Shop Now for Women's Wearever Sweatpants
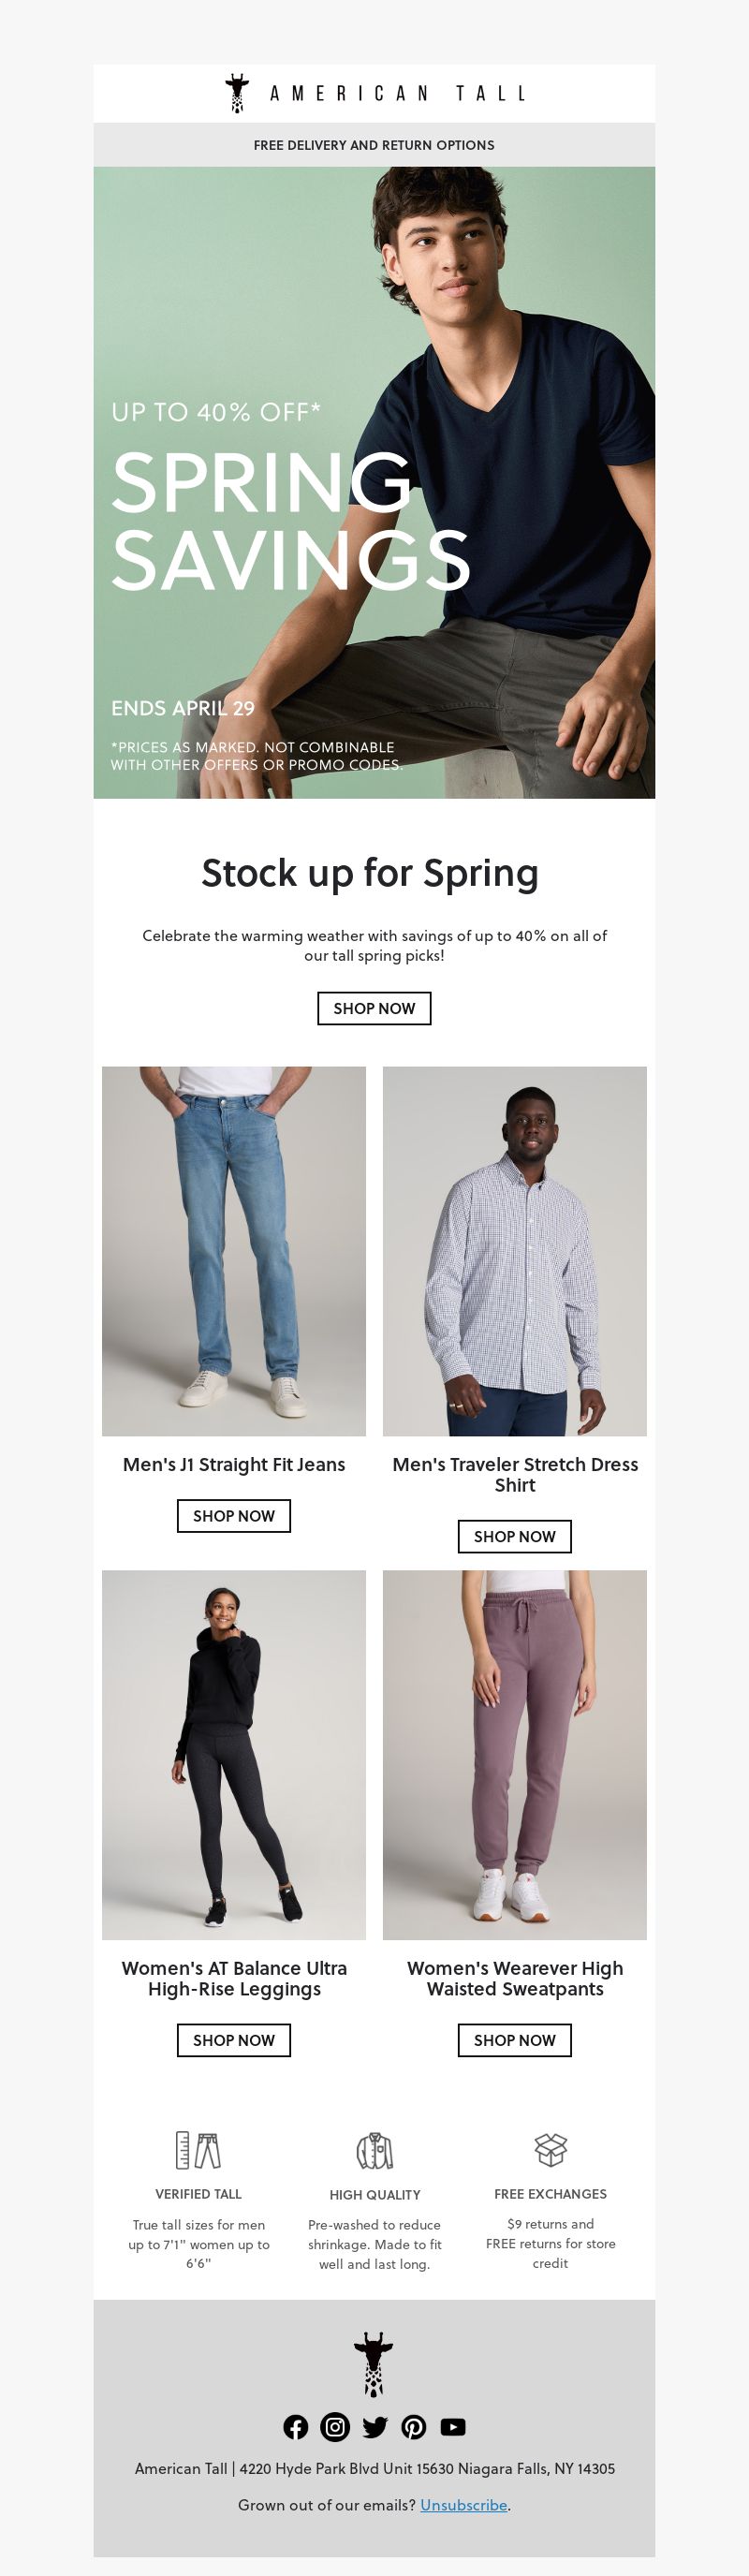The width and height of the screenshot is (749, 2576). (515, 2040)
